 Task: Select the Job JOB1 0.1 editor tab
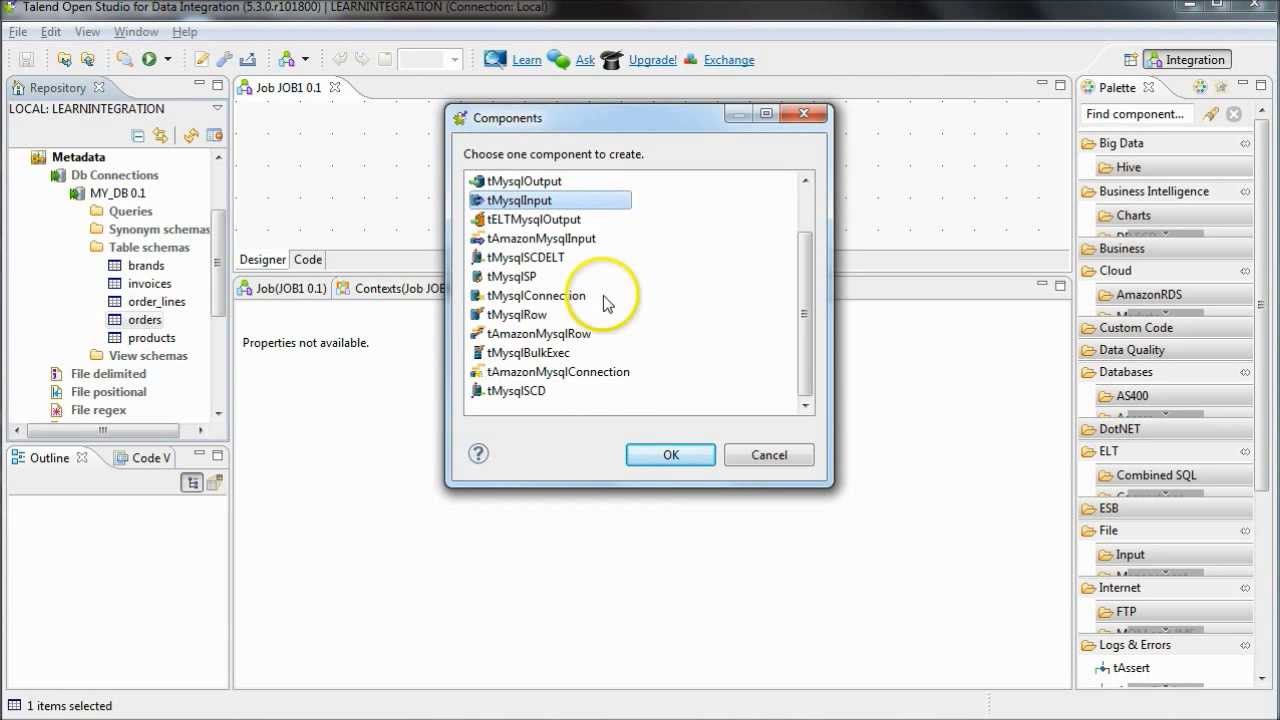tap(289, 88)
